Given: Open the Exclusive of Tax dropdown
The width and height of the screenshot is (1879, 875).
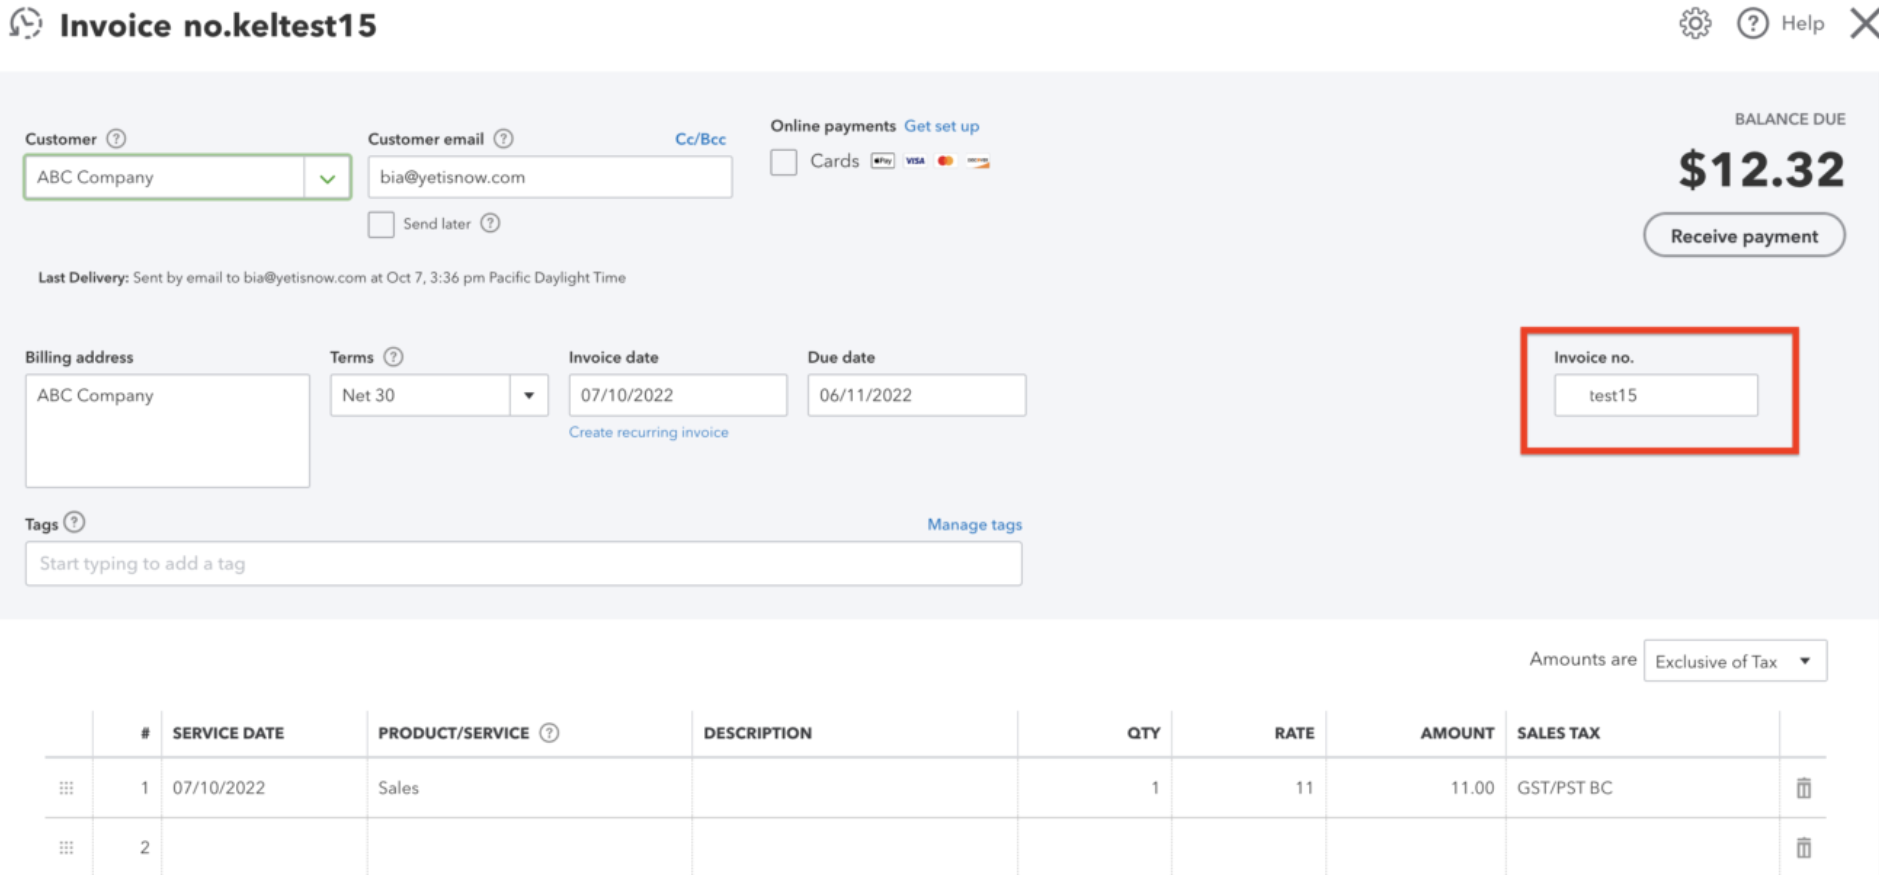Looking at the screenshot, I should [x=1735, y=661].
